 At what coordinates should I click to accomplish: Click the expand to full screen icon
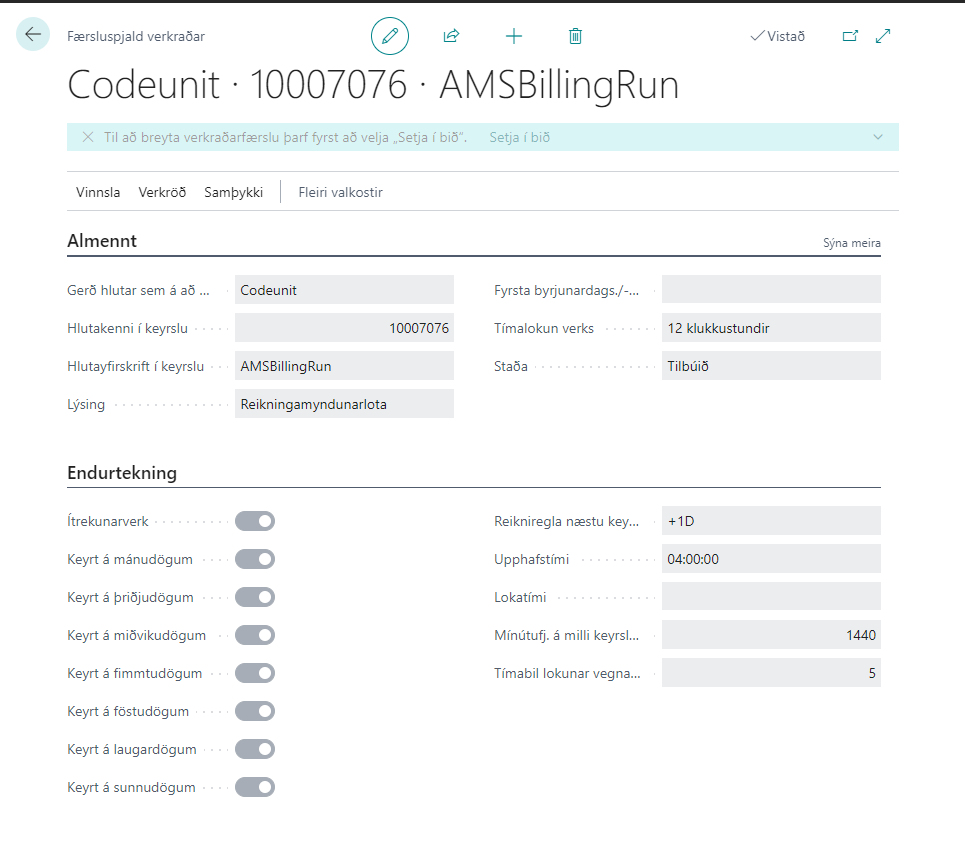883,36
